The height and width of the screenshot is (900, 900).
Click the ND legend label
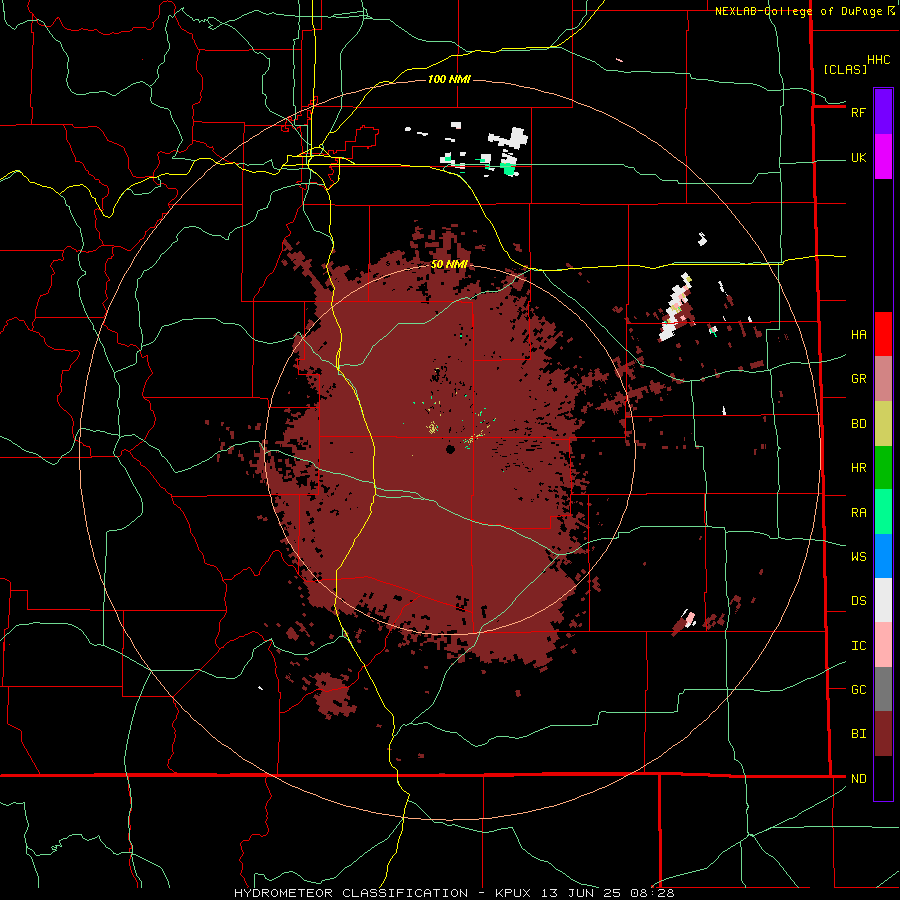(x=858, y=778)
